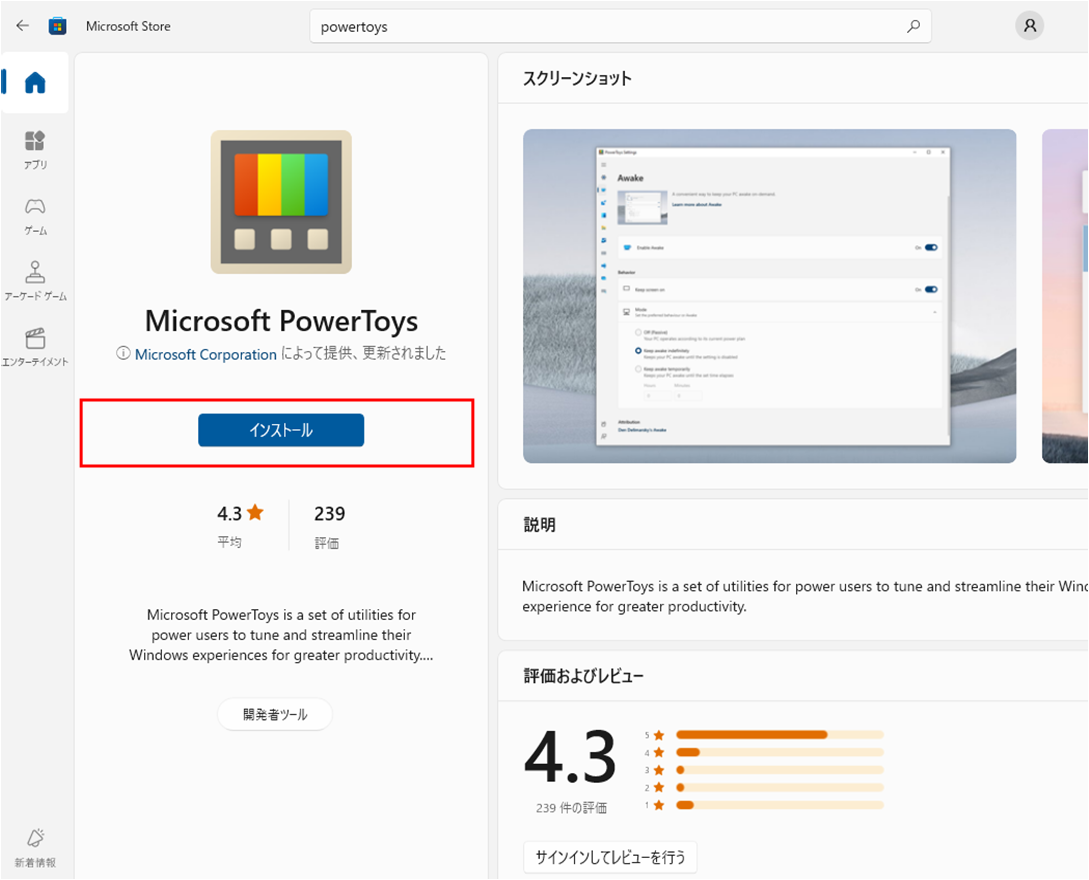
Task: Click the search magnifier icon
Action: (913, 26)
